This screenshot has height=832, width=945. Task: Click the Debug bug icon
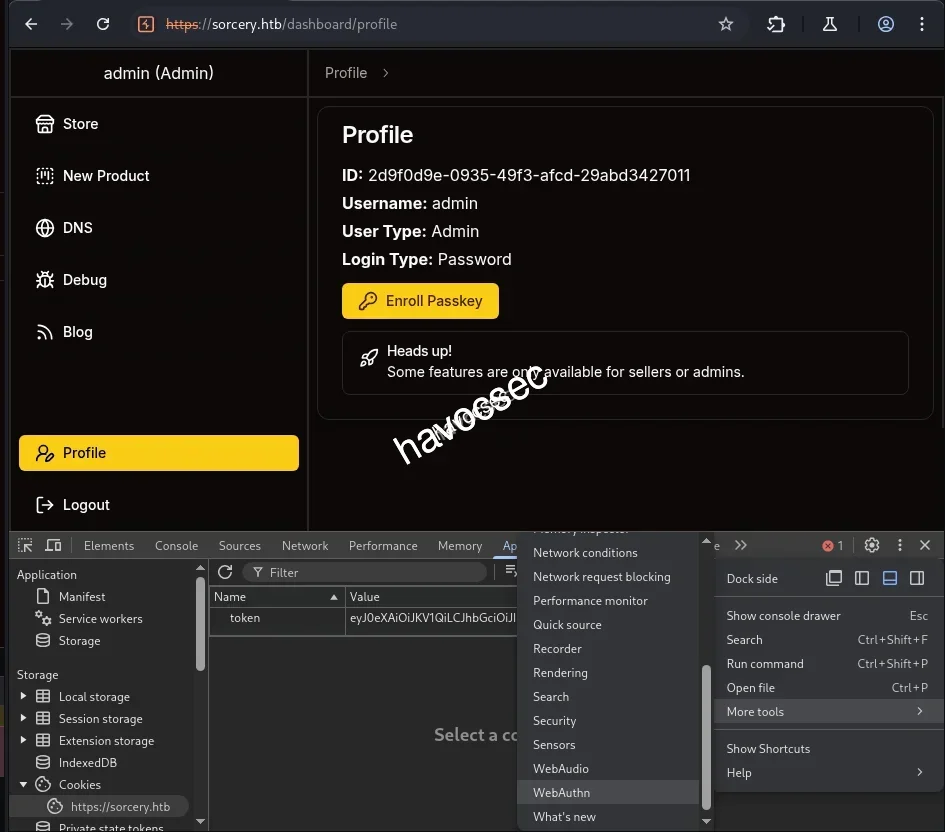(45, 279)
